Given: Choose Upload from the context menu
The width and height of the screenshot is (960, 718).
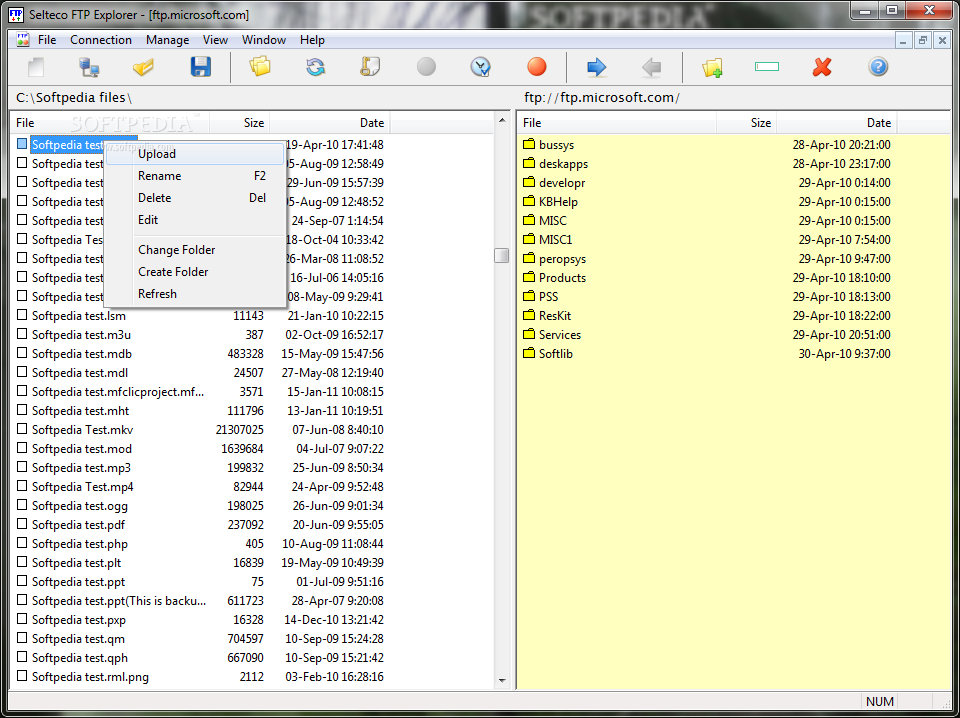Looking at the screenshot, I should coord(195,154).
